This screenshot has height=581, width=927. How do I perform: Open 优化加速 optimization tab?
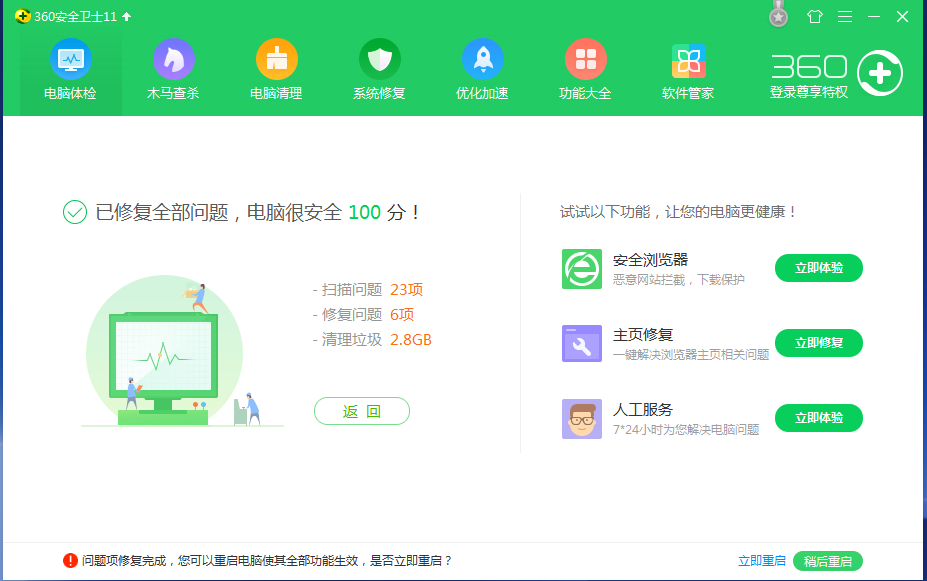coord(482,70)
